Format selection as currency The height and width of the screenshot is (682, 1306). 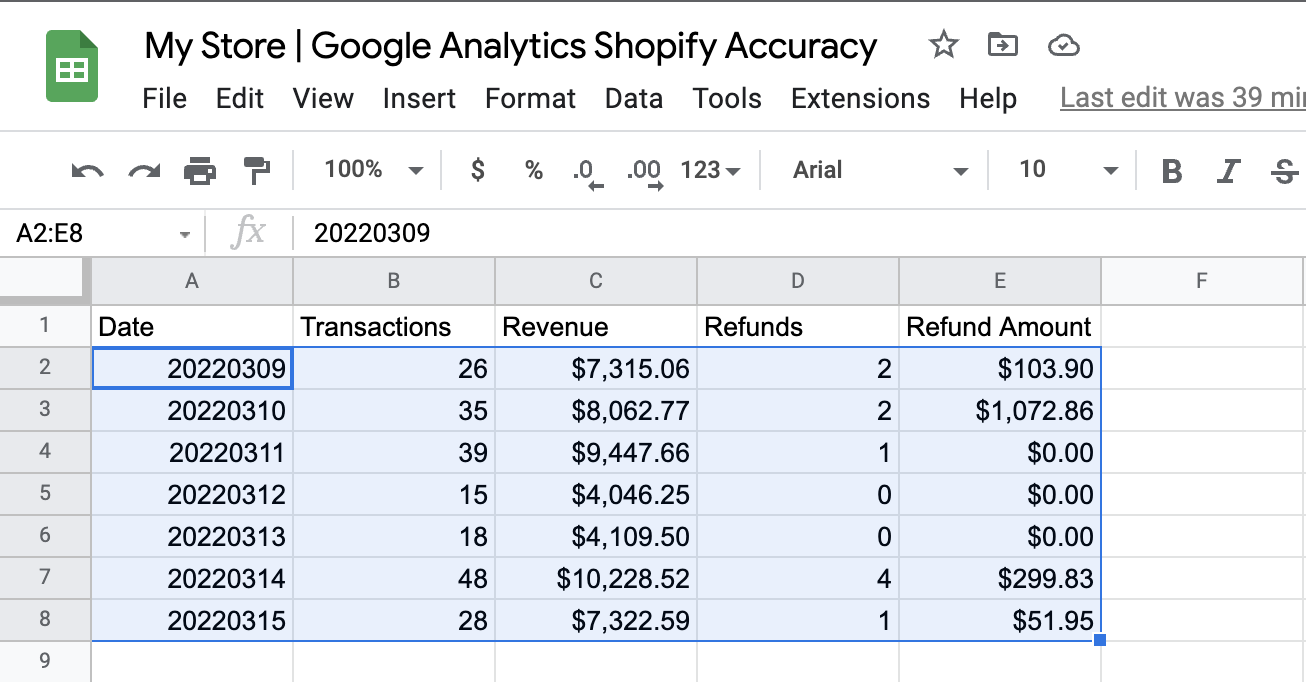(478, 171)
